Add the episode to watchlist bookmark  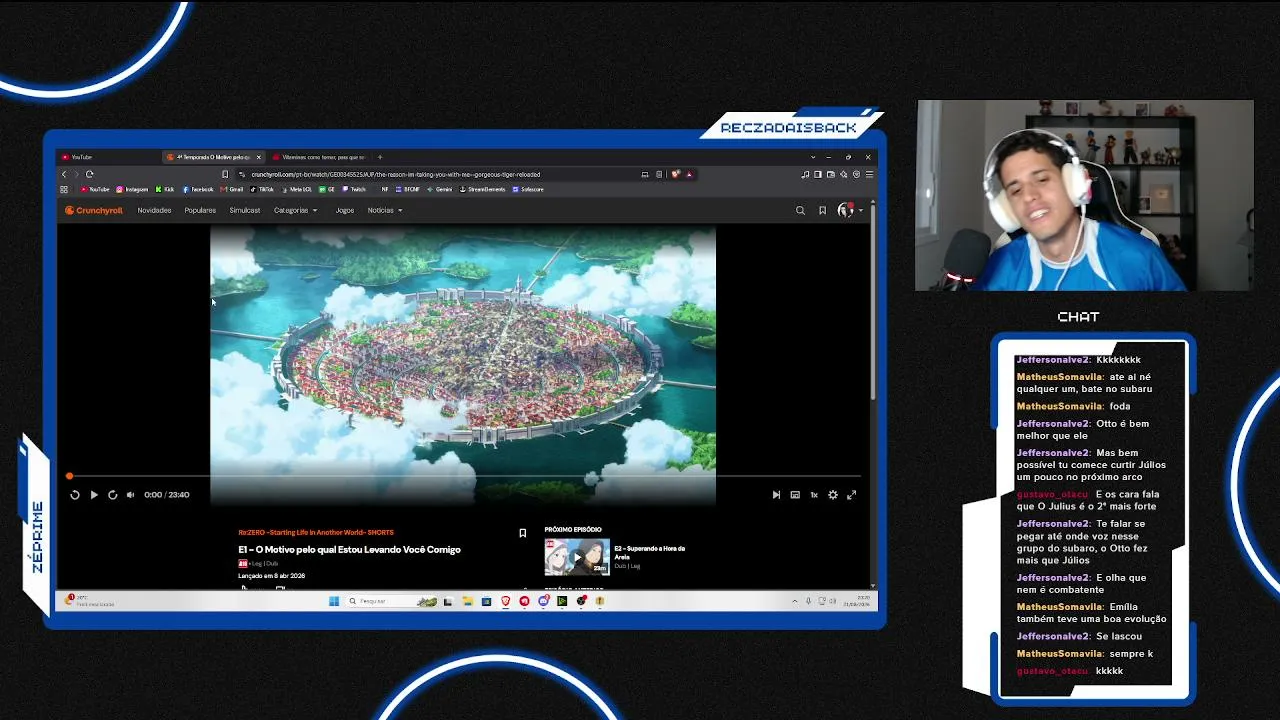522,533
